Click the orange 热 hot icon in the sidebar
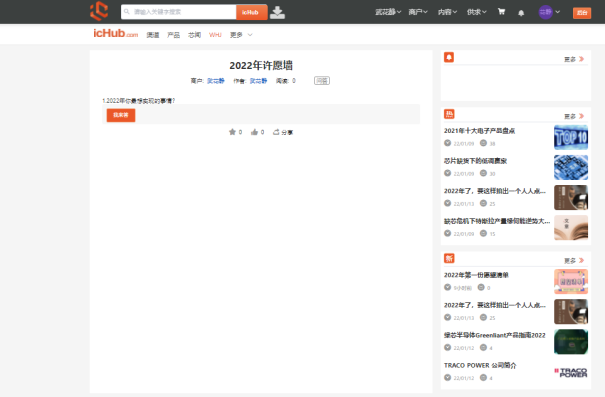The height and width of the screenshot is (397, 605). coord(449,114)
